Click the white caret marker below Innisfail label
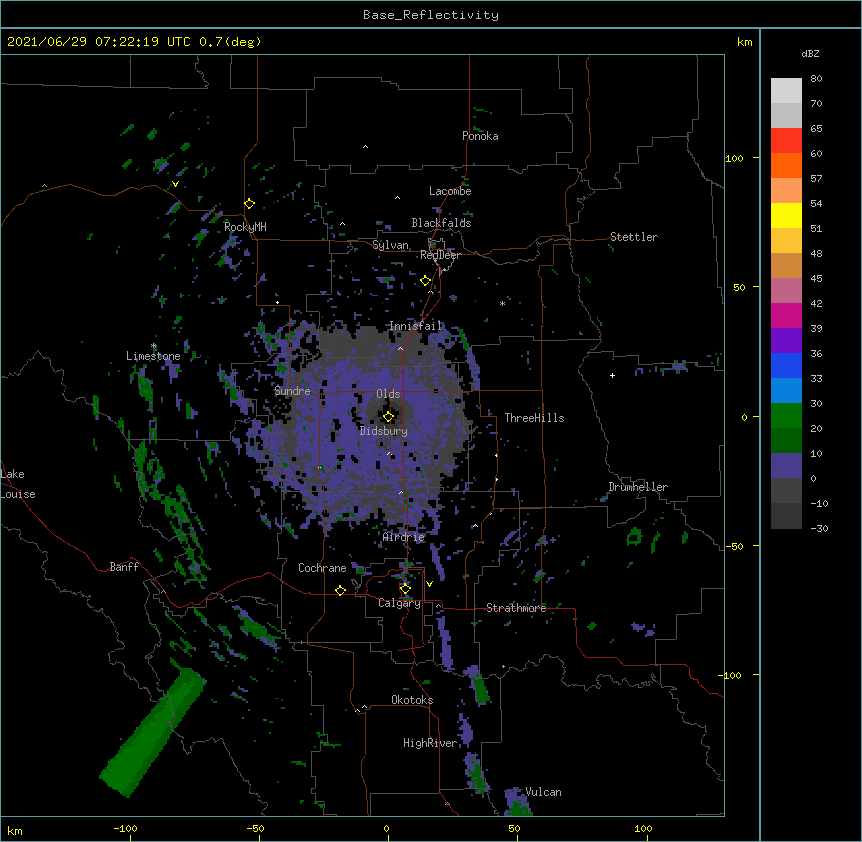The height and width of the screenshot is (842, 862). [x=400, y=348]
